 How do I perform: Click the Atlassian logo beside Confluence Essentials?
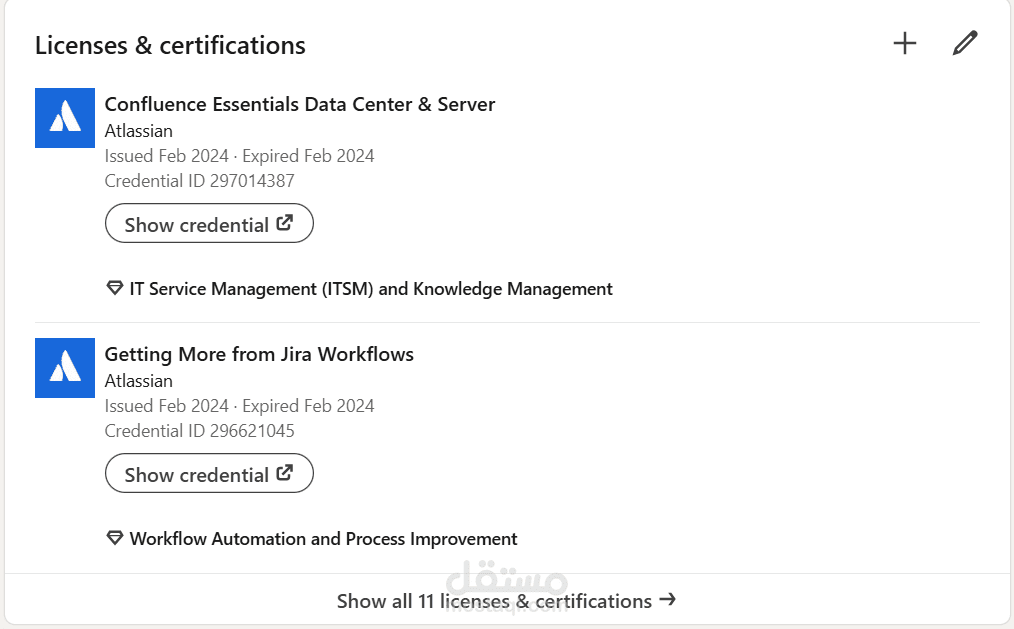(65, 118)
